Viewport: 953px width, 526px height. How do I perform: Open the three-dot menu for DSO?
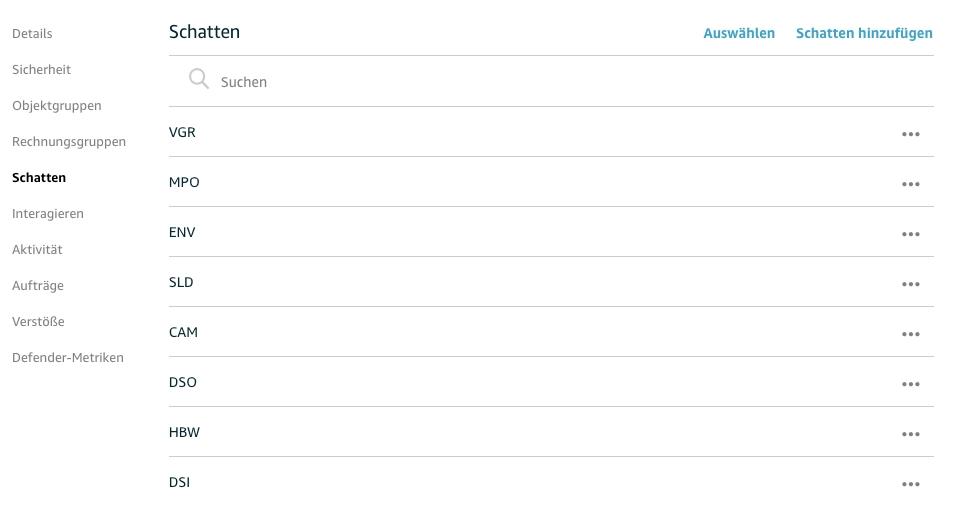tap(910, 384)
